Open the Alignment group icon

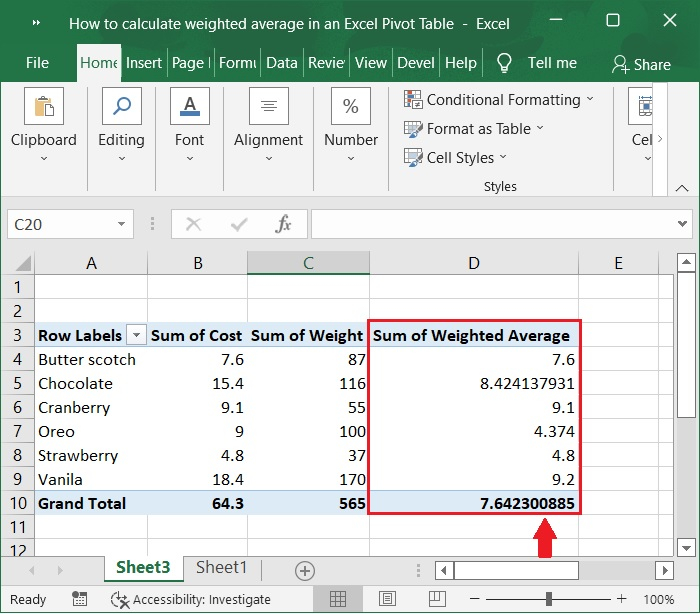(x=268, y=108)
